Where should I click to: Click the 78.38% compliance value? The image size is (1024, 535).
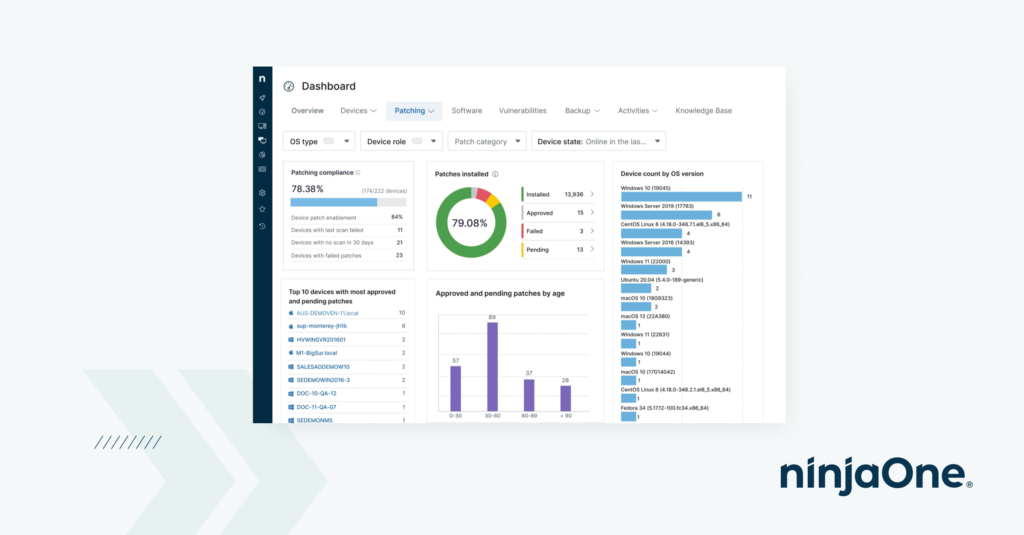pos(308,189)
